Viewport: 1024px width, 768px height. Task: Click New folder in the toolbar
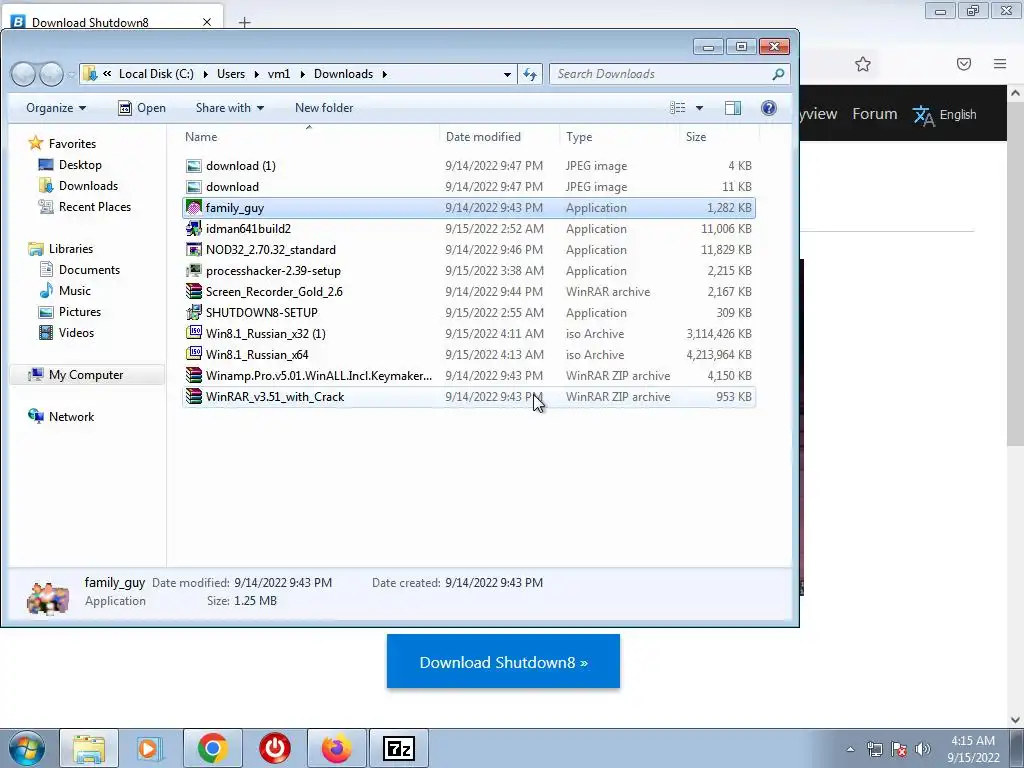coord(324,108)
